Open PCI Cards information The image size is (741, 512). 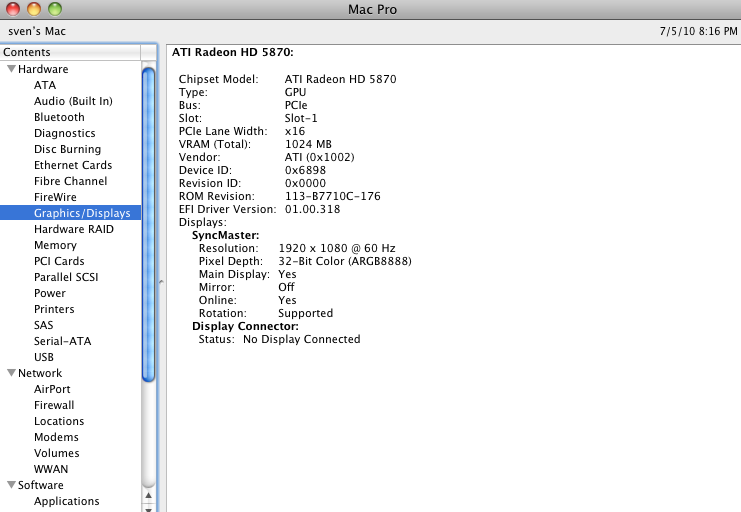click(59, 261)
